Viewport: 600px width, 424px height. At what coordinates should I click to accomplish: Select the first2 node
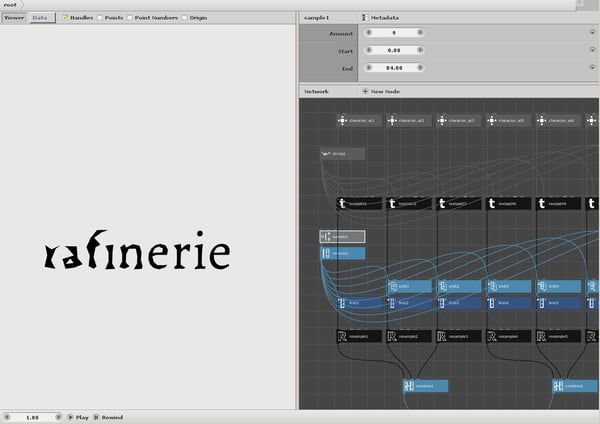click(409, 303)
